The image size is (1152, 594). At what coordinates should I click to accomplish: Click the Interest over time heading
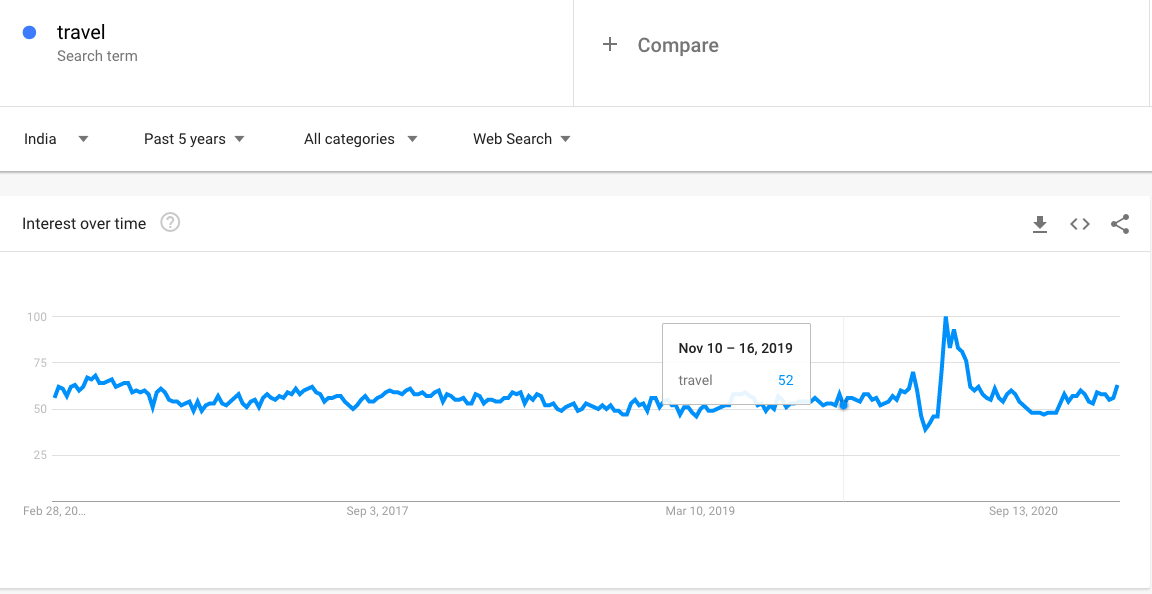[x=84, y=224]
